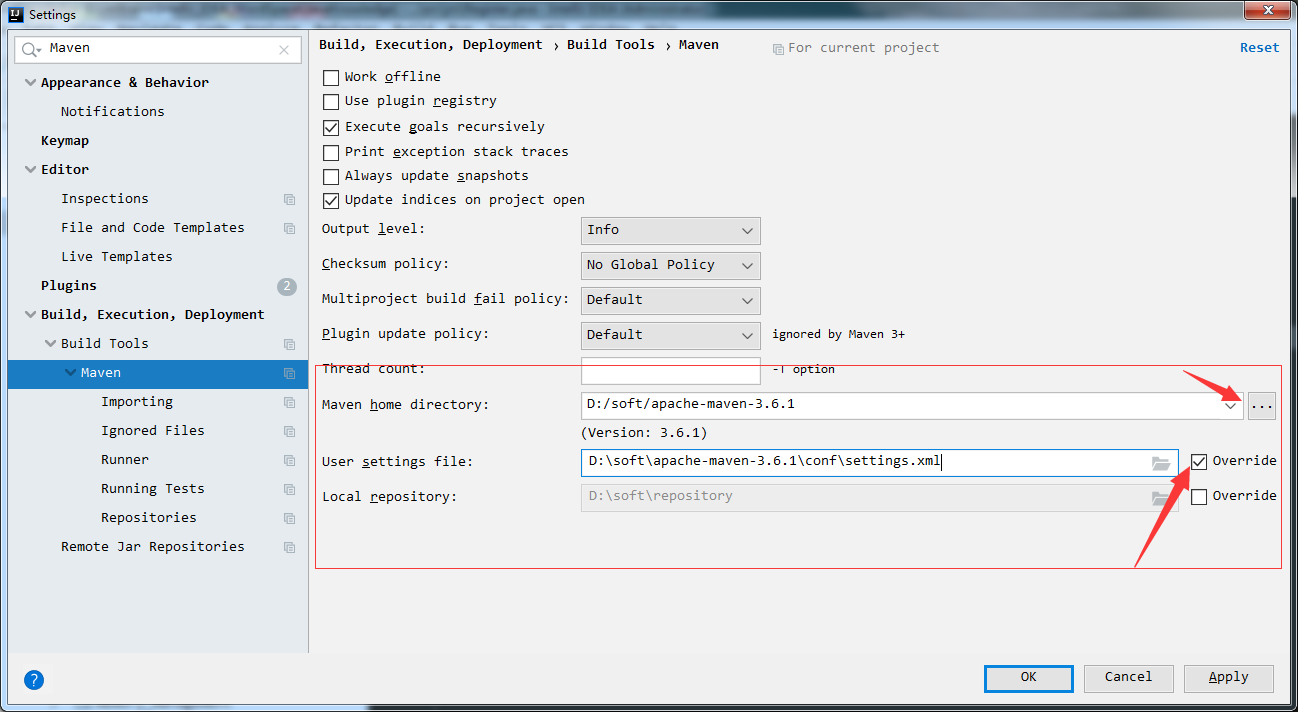The width and height of the screenshot is (1298, 712).
Task: Check Override for Local repository
Action: click(x=1199, y=496)
